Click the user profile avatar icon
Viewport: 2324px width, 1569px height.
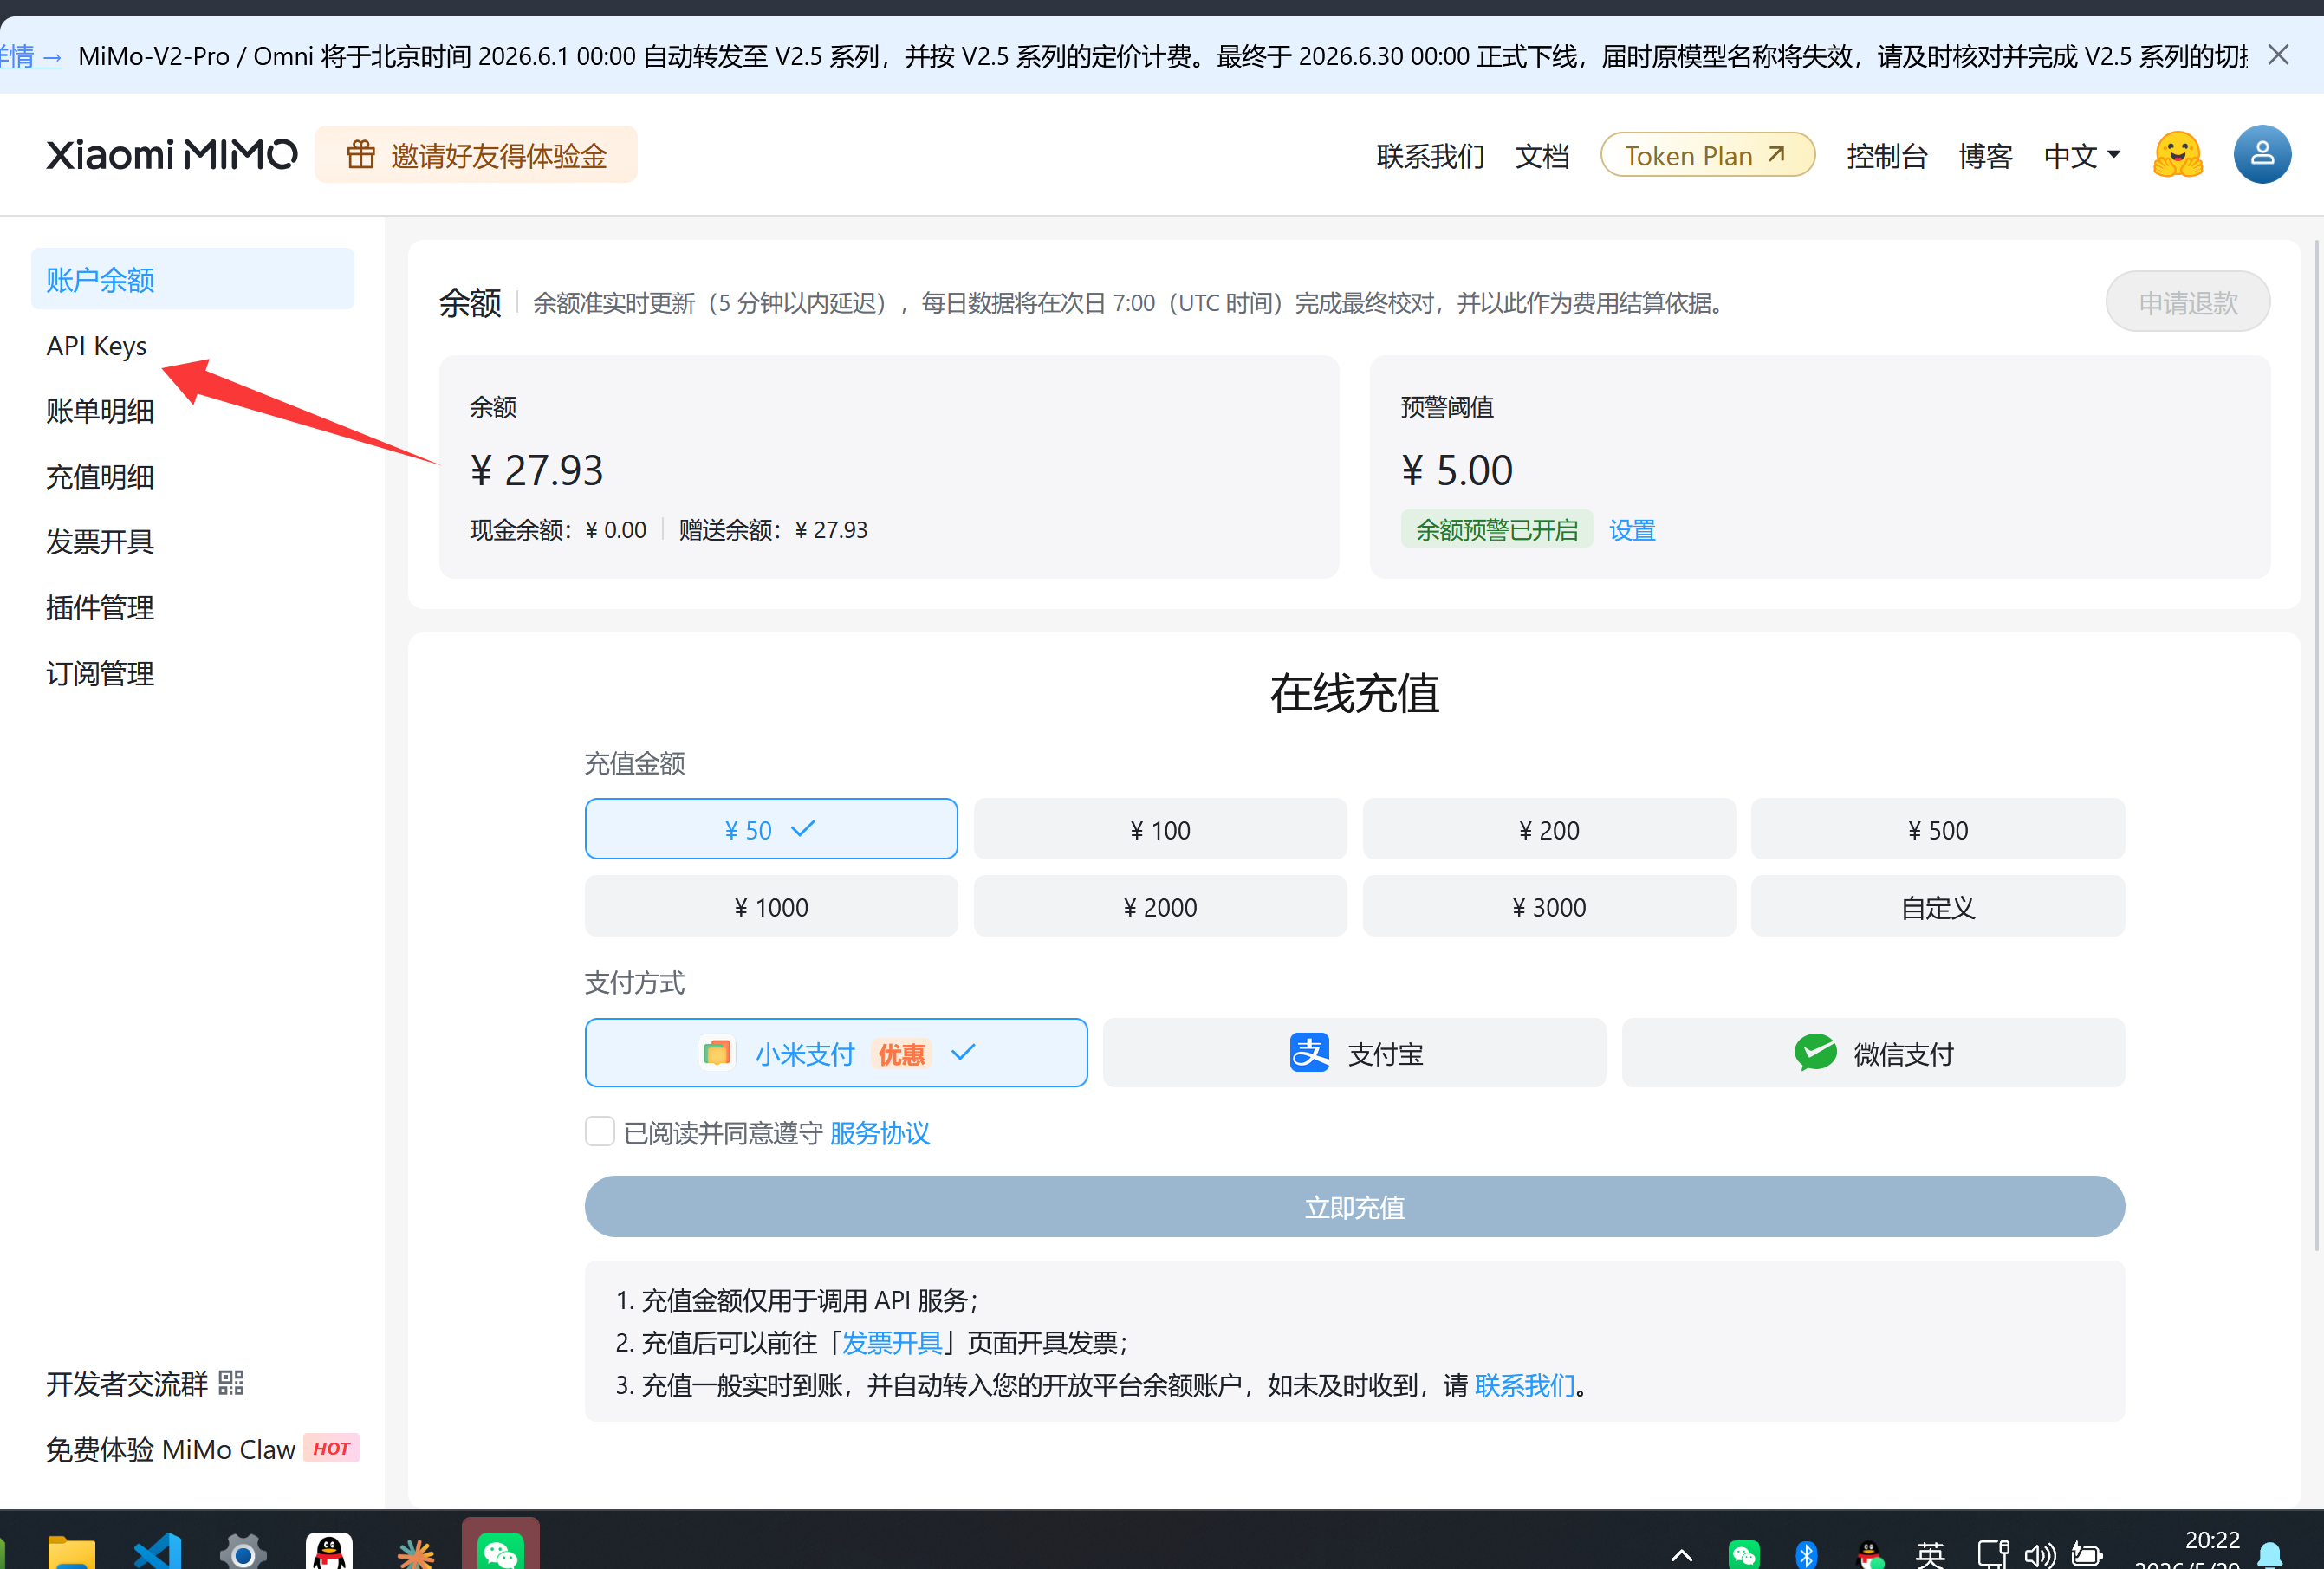(2261, 155)
